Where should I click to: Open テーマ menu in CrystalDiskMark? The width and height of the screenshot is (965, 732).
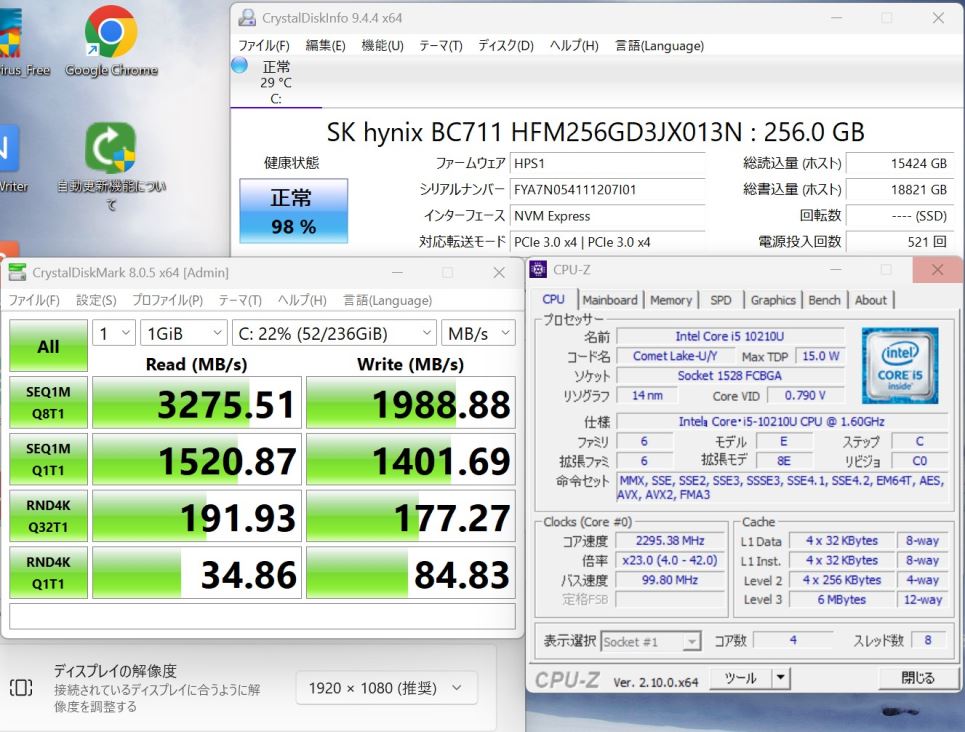(240, 300)
